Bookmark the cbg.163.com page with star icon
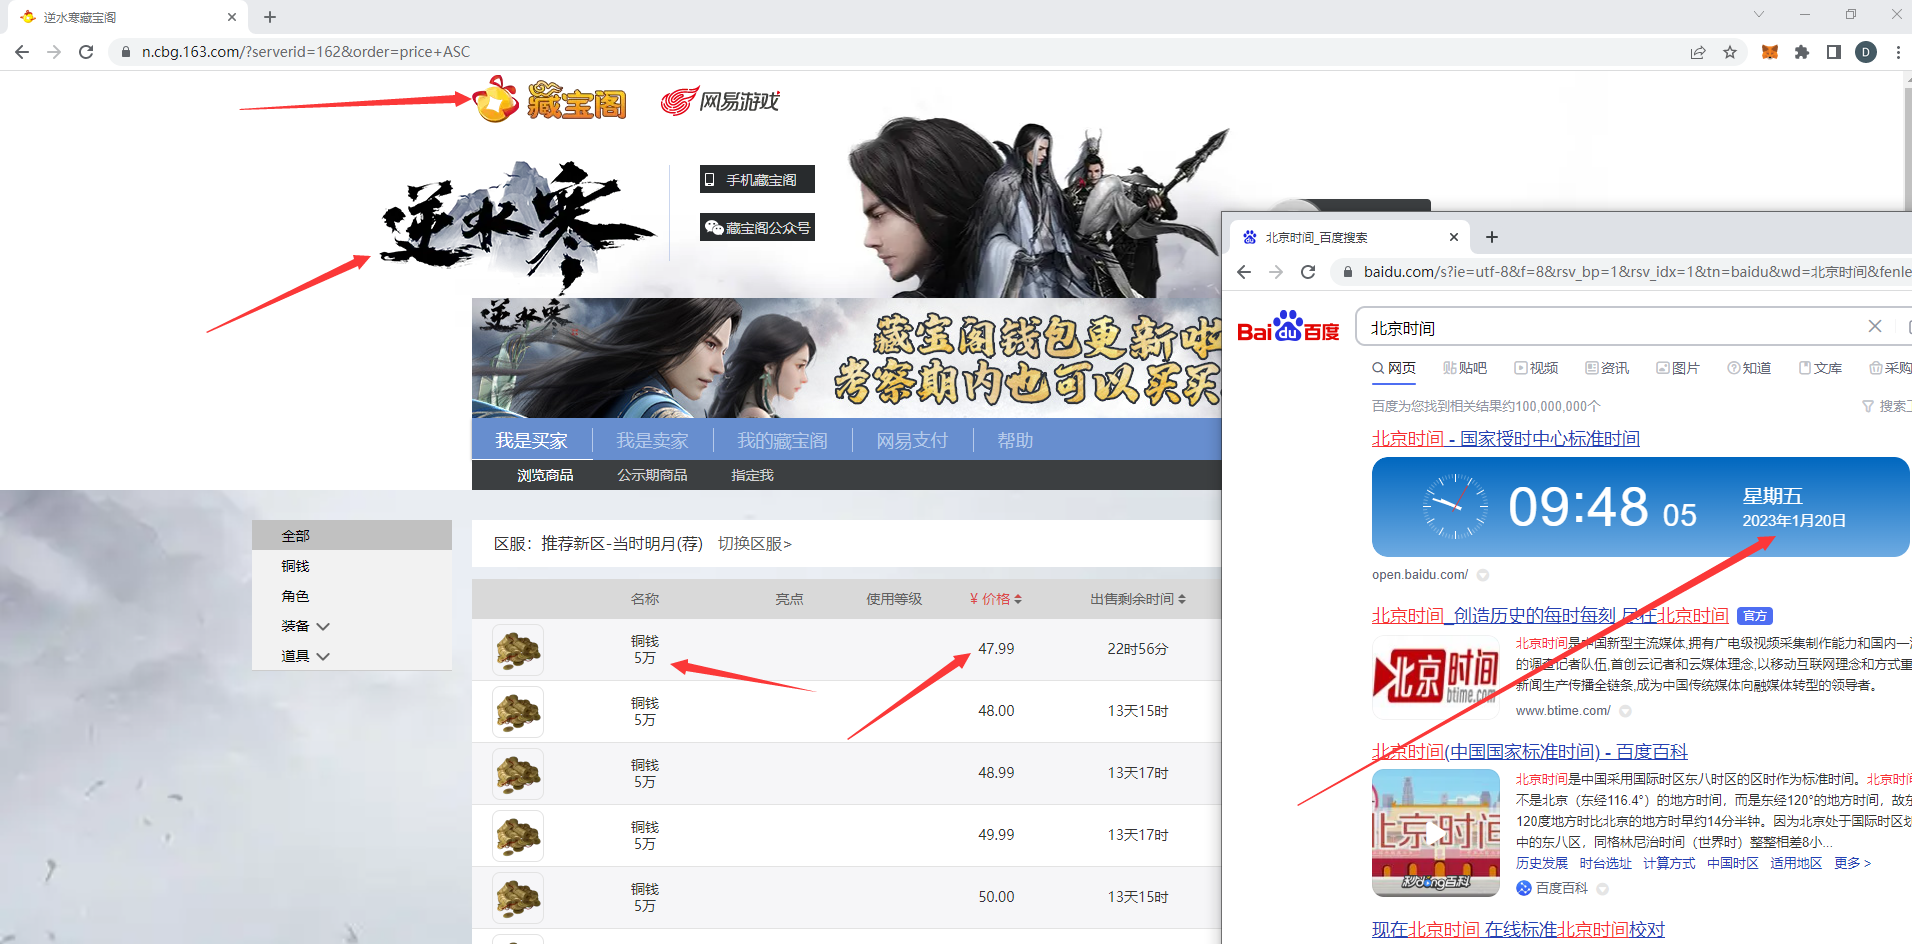This screenshot has width=1912, height=944. [1730, 52]
